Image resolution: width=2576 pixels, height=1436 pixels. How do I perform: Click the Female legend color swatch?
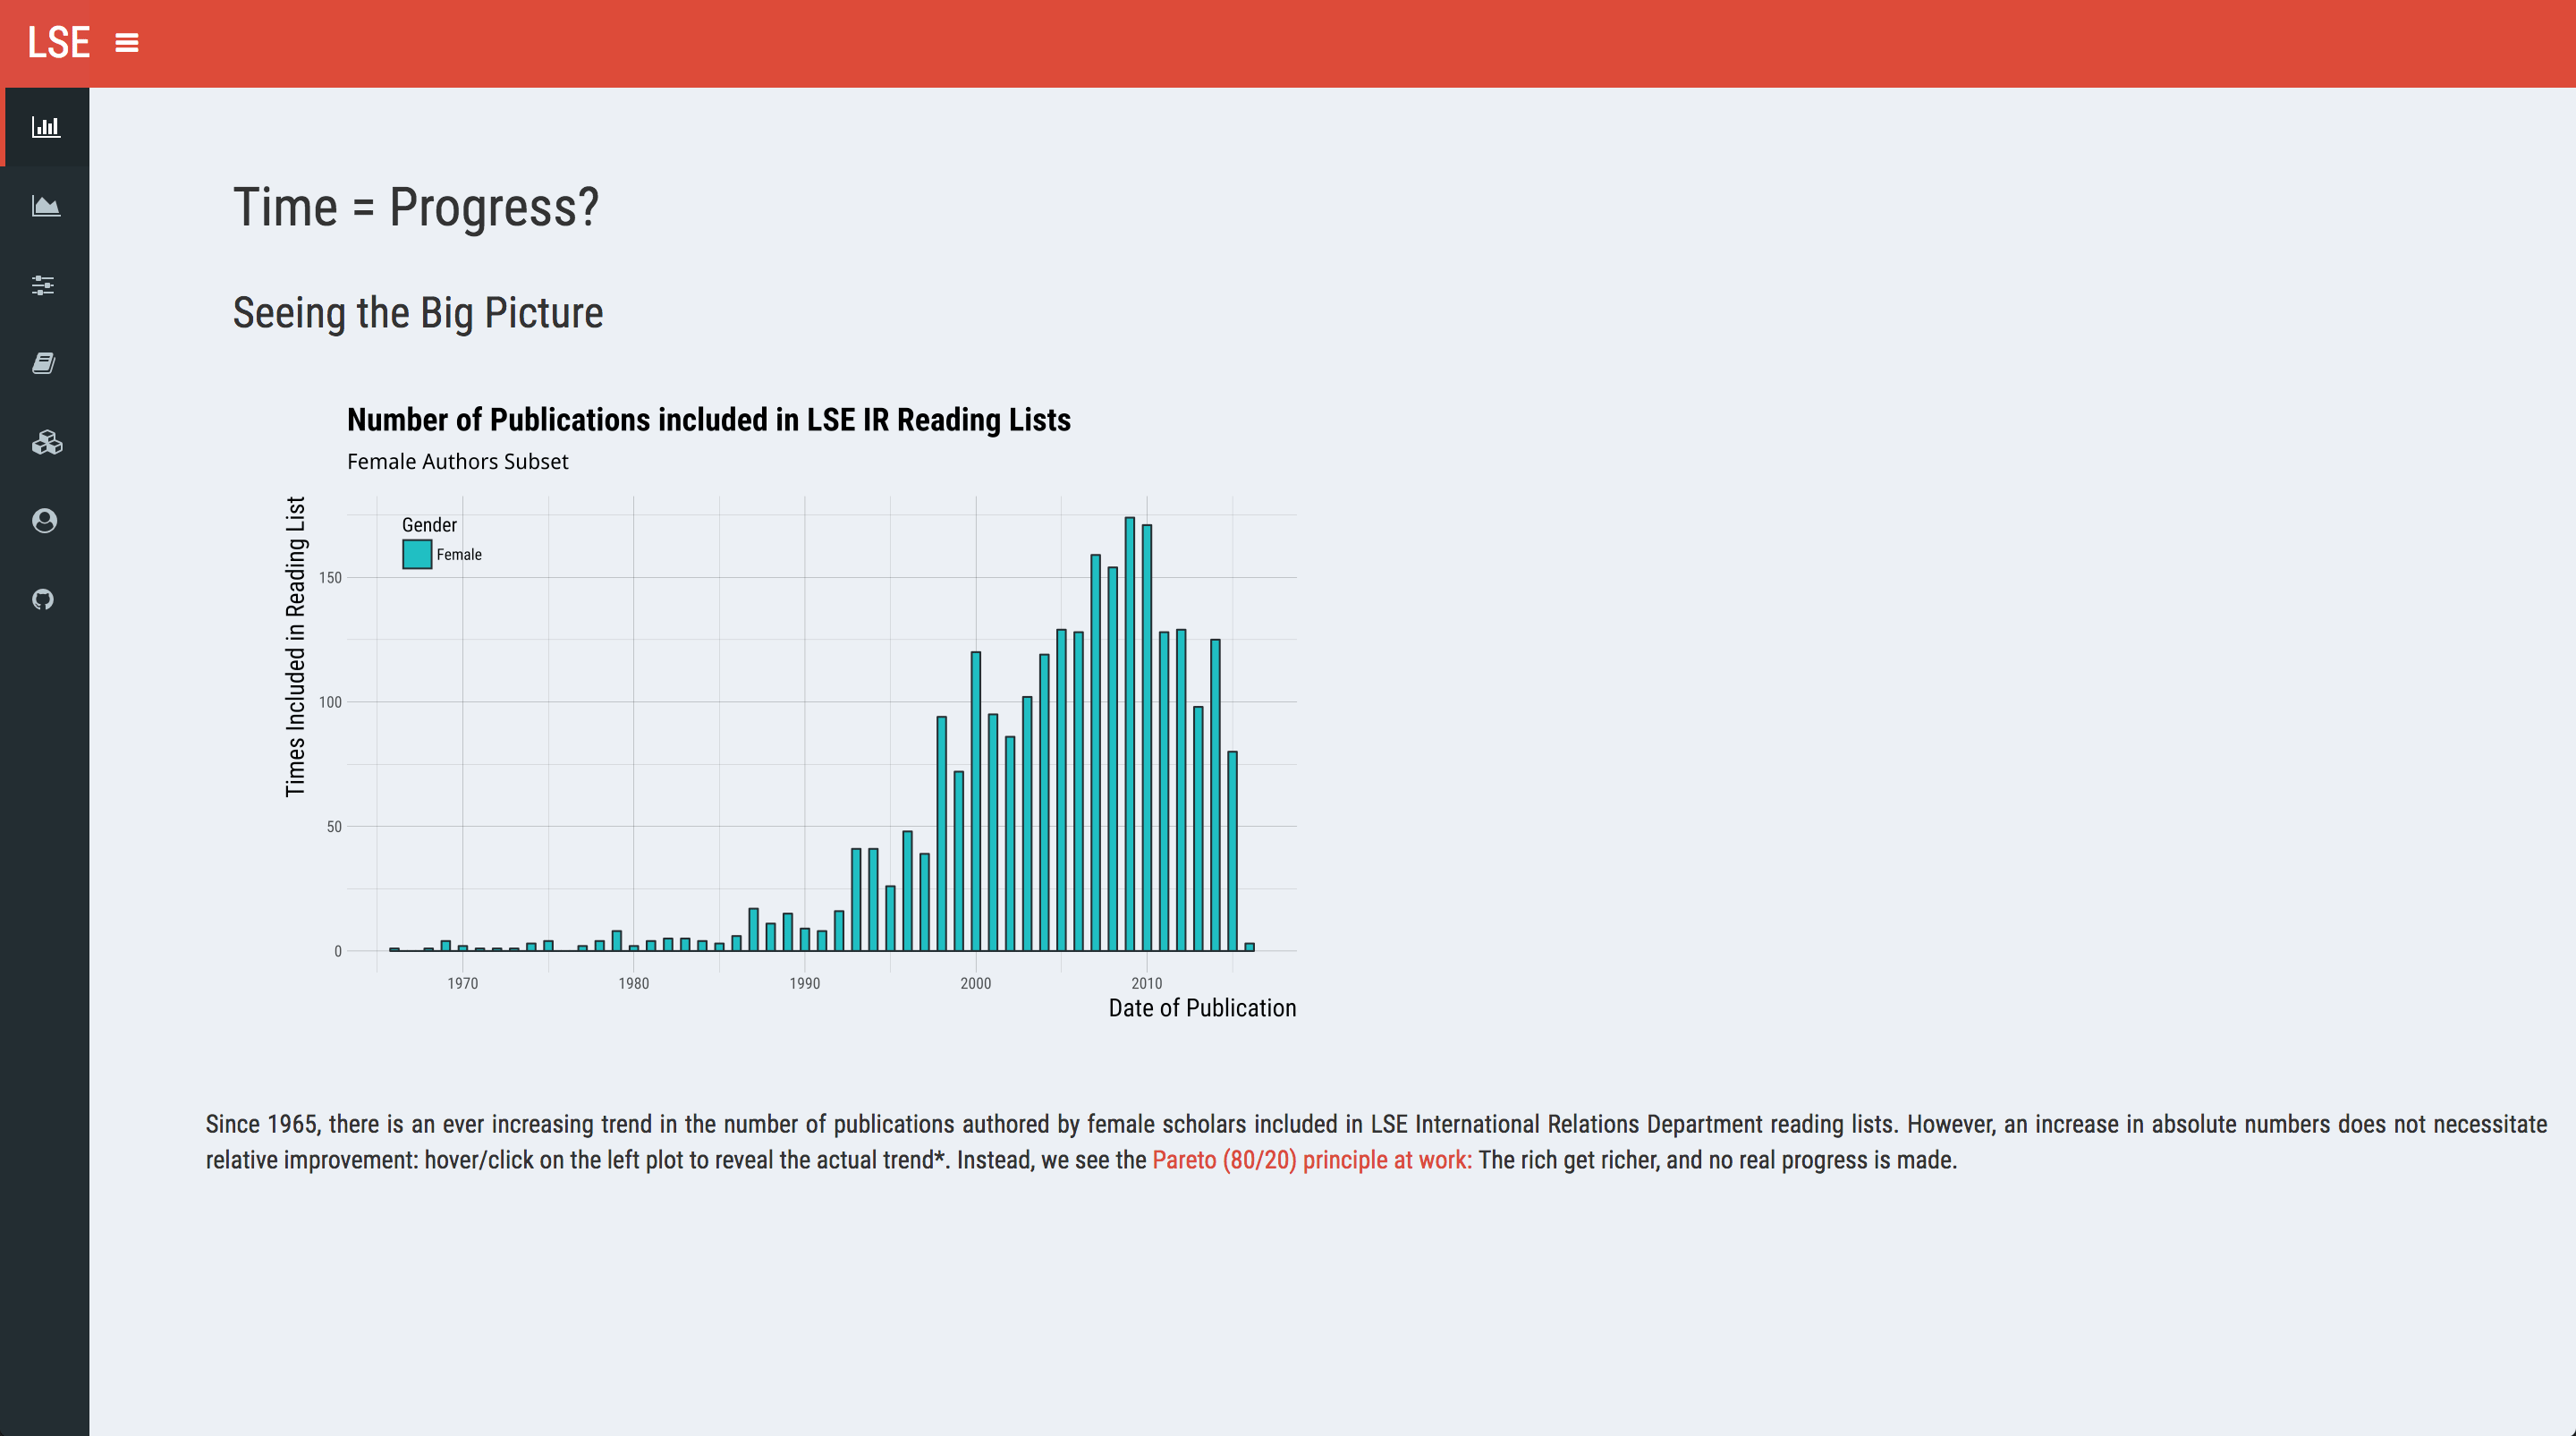pyautogui.click(x=417, y=554)
